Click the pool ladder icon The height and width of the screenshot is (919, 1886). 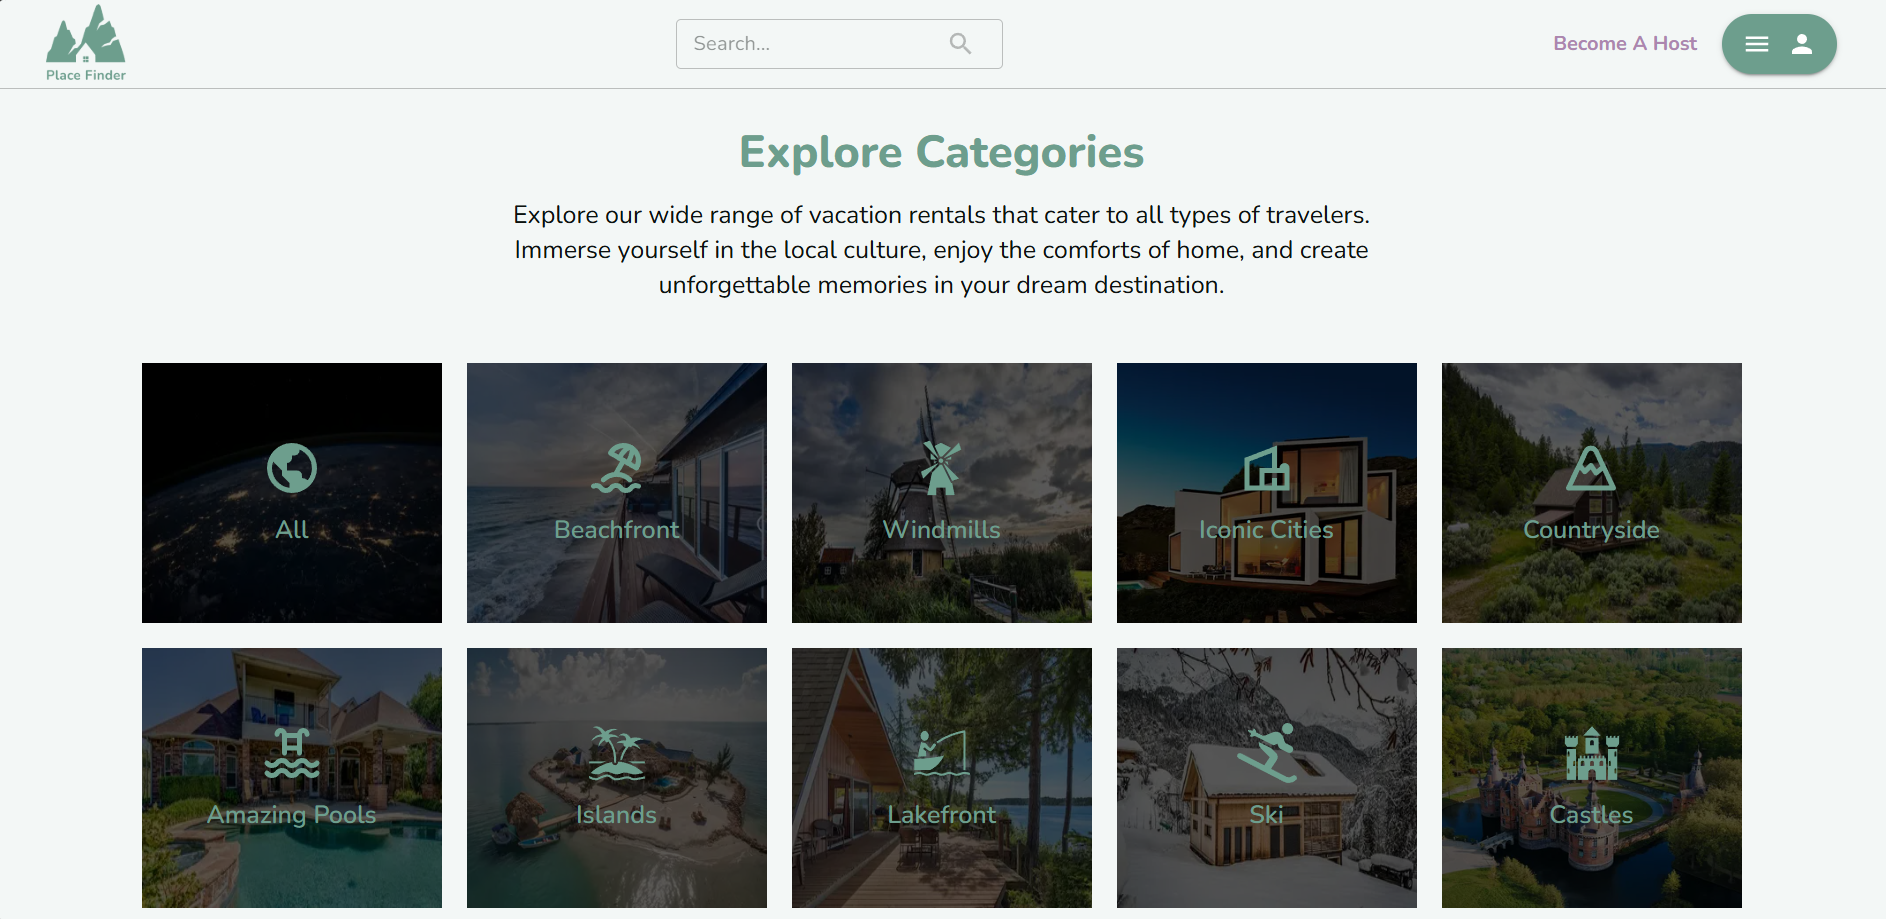(292, 753)
